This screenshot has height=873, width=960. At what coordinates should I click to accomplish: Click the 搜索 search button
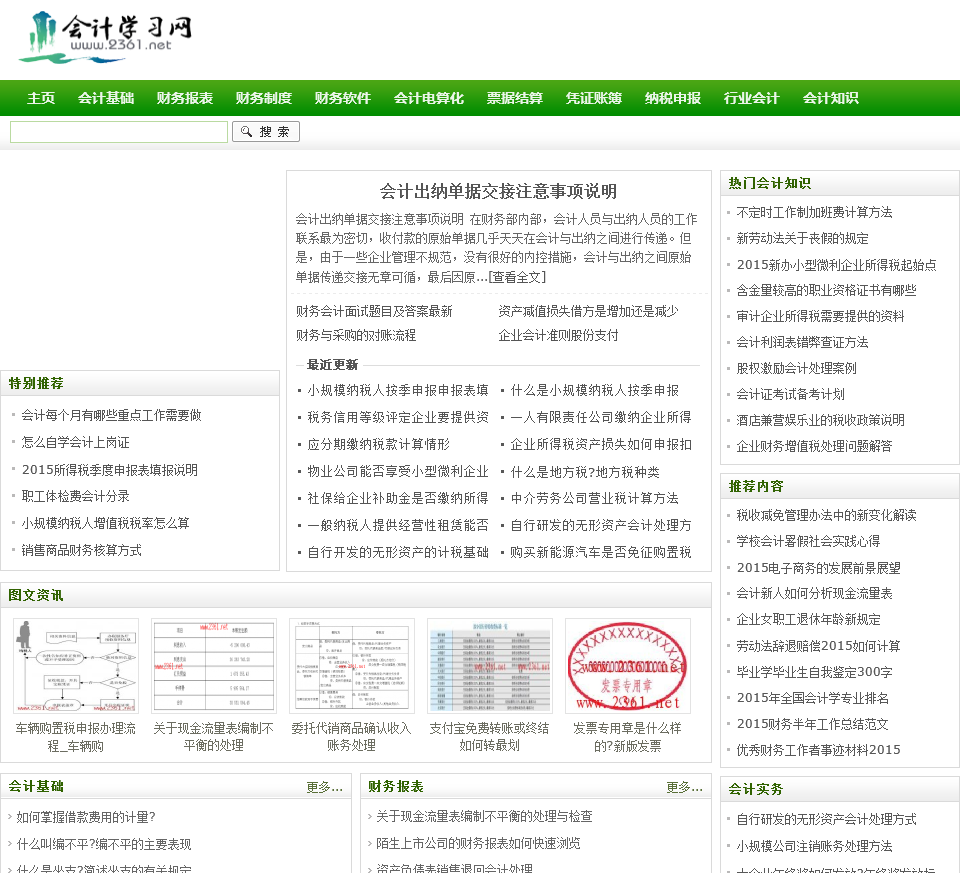pyautogui.click(x=266, y=132)
